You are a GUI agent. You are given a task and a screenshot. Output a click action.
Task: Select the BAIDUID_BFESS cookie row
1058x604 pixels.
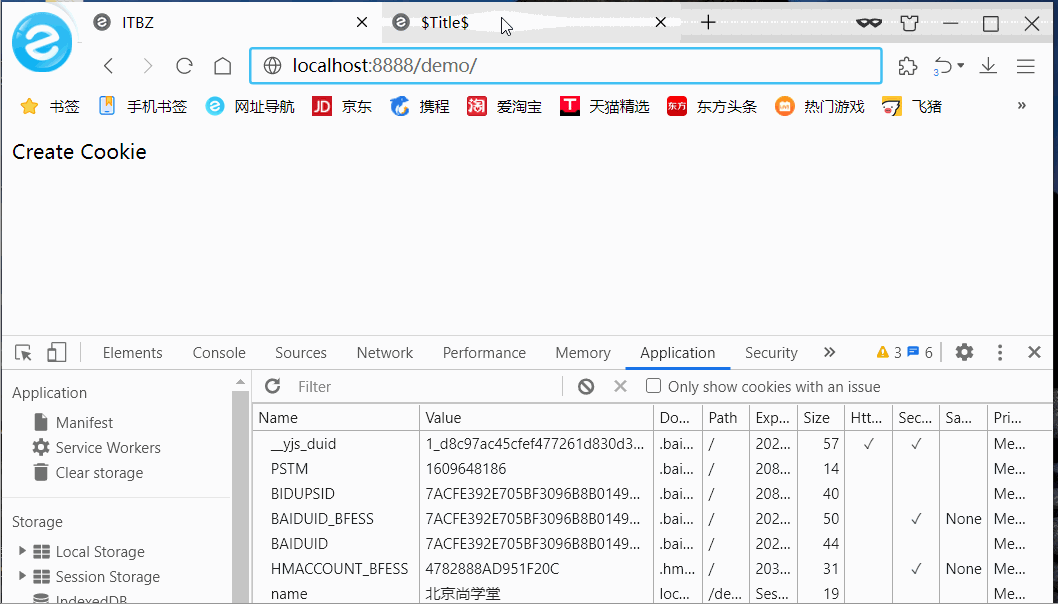point(652,519)
